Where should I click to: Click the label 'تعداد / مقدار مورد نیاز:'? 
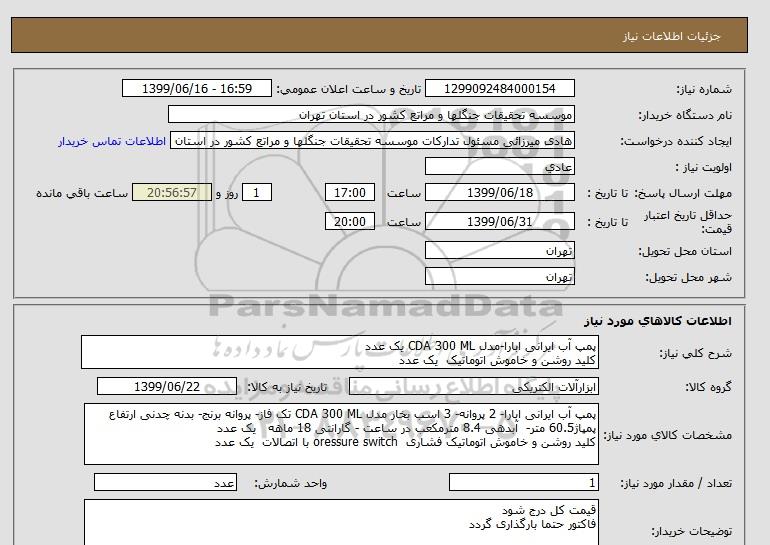click(x=676, y=484)
